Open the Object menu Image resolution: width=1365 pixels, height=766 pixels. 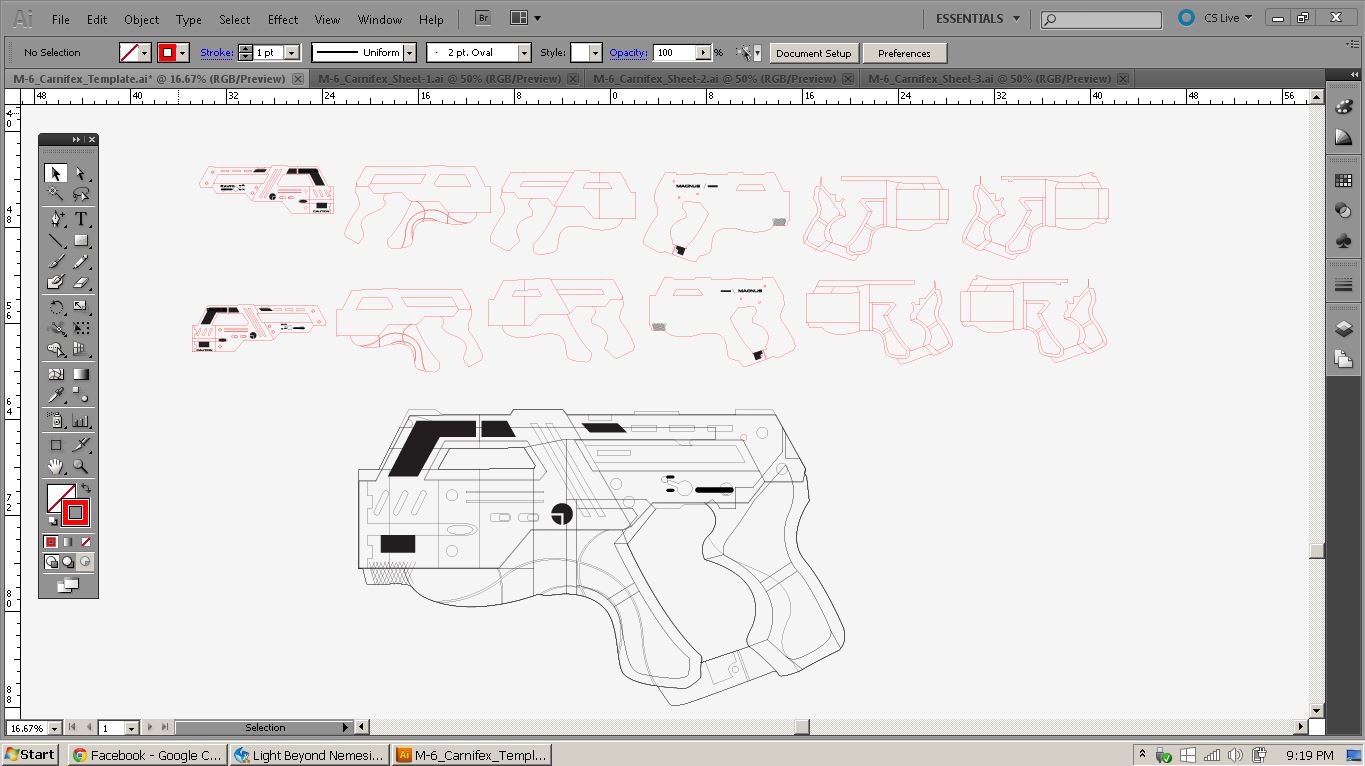pyautogui.click(x=141, y=19)
